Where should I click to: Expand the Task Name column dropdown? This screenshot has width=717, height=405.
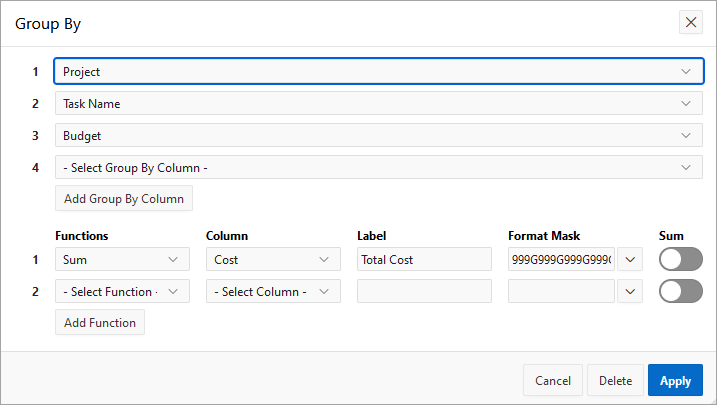click(378, 103)
